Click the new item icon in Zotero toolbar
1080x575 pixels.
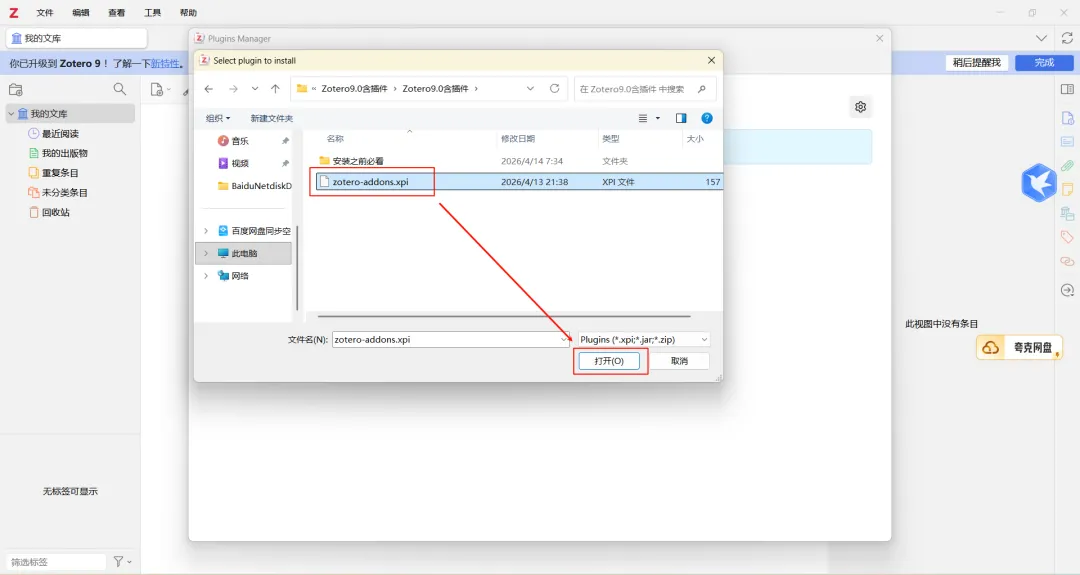coord(157,90)
